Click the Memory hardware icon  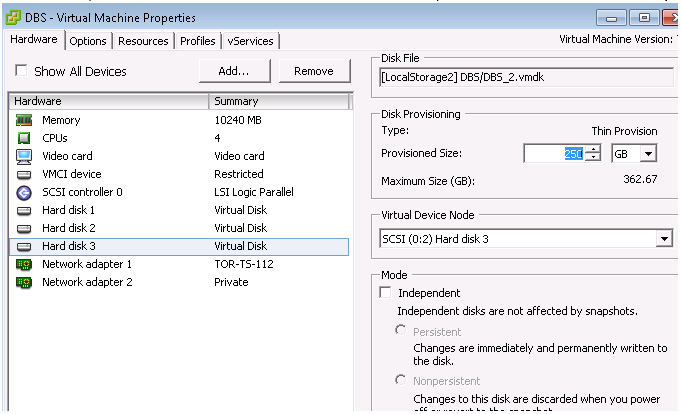click(x=24, y=120)
